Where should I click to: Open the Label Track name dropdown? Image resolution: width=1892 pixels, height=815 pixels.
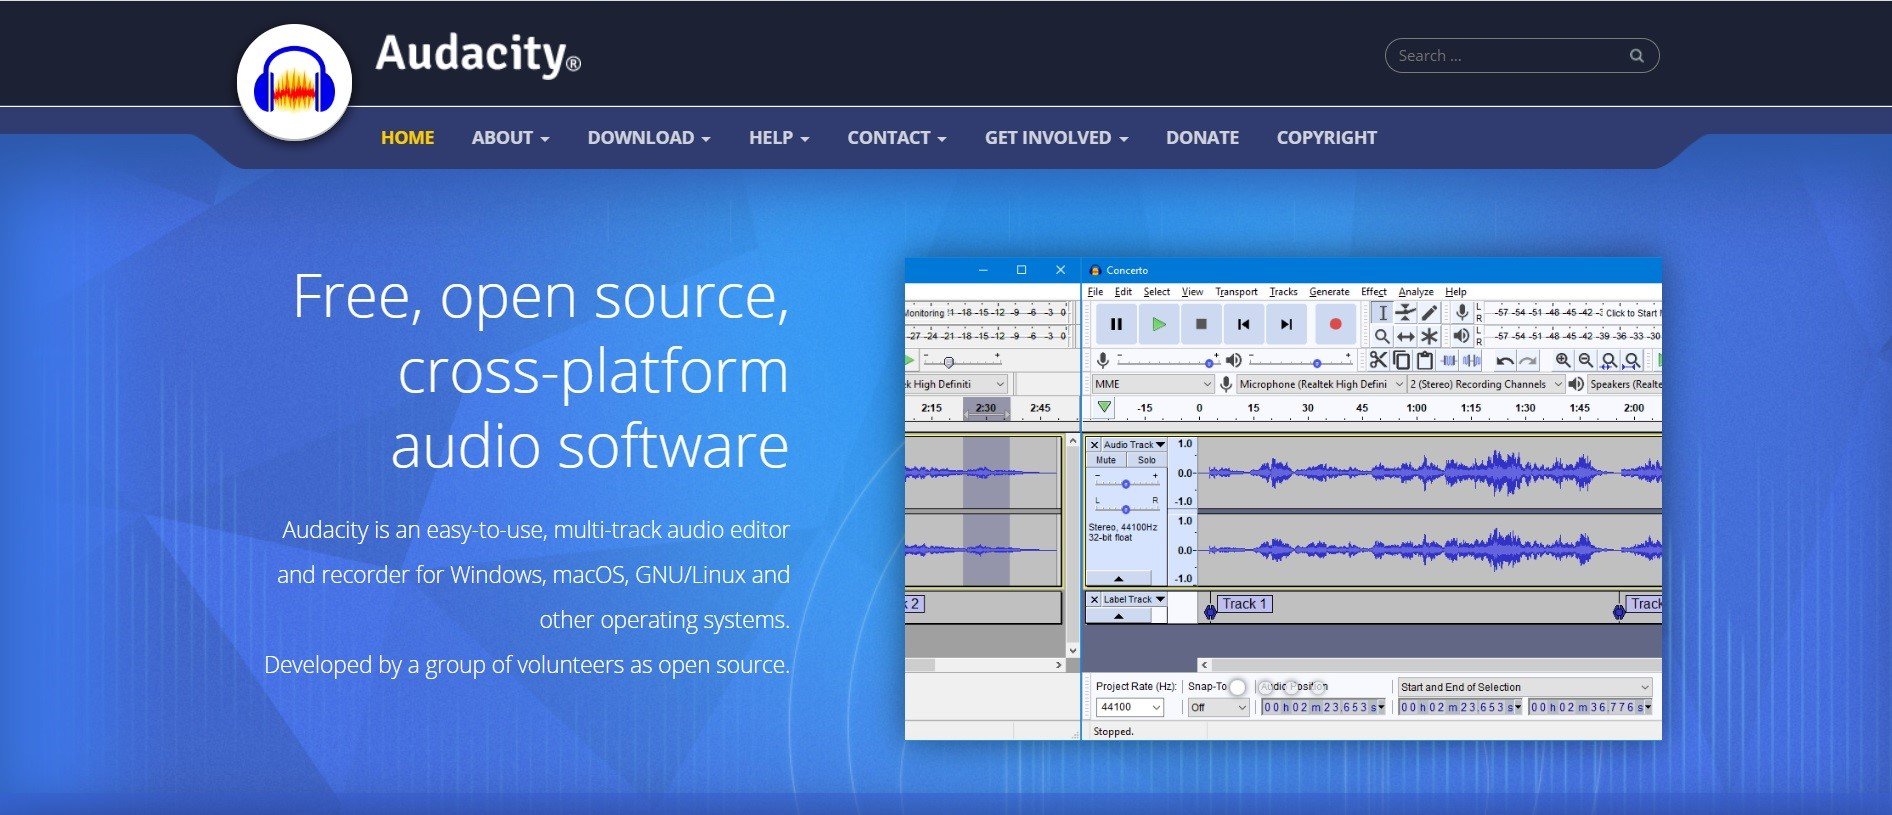(x=1134, y=599)
